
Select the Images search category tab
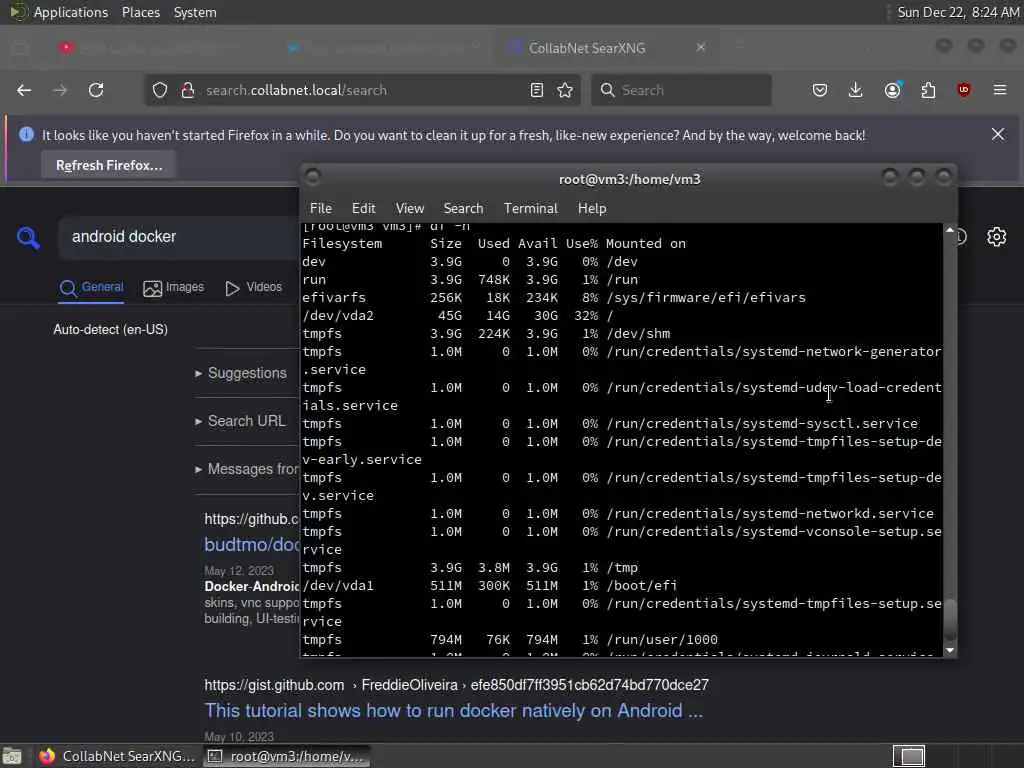click(174, 287)
